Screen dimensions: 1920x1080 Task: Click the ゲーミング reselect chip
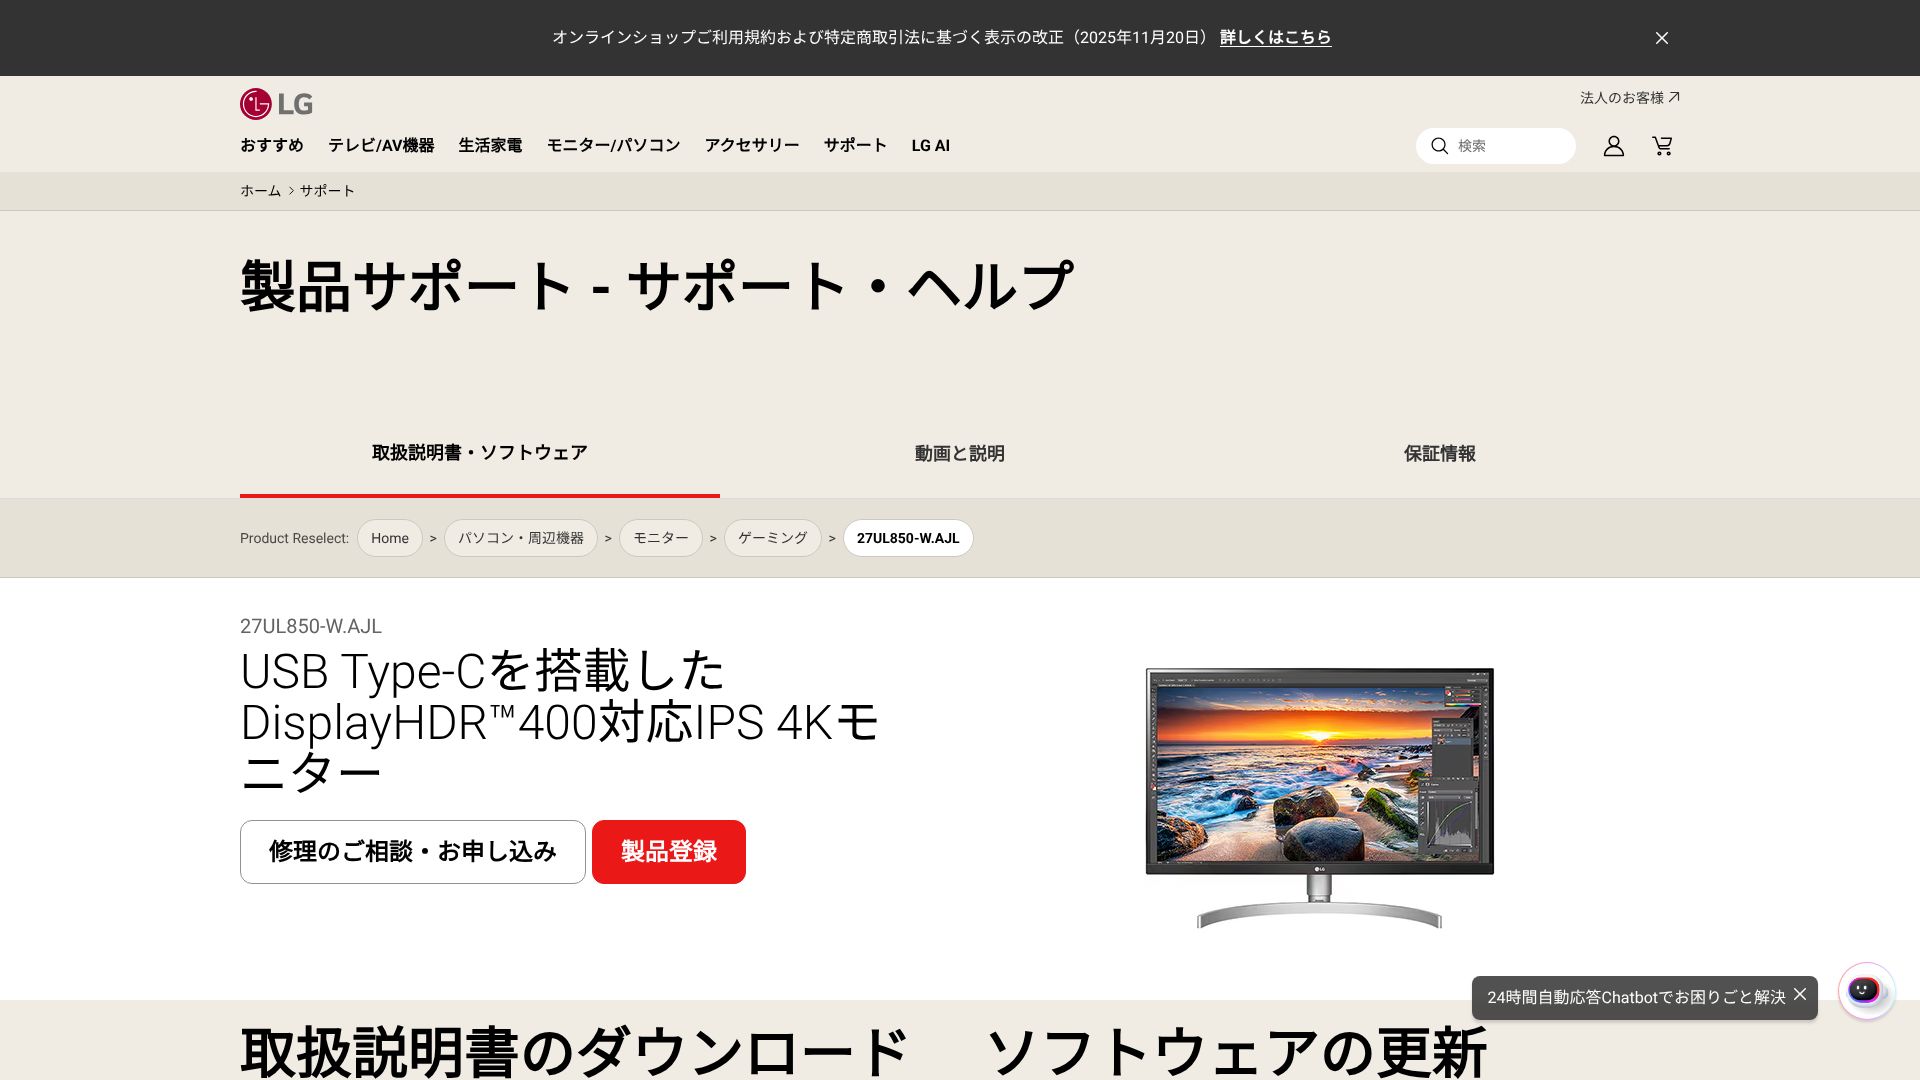[x=773, y=538]
